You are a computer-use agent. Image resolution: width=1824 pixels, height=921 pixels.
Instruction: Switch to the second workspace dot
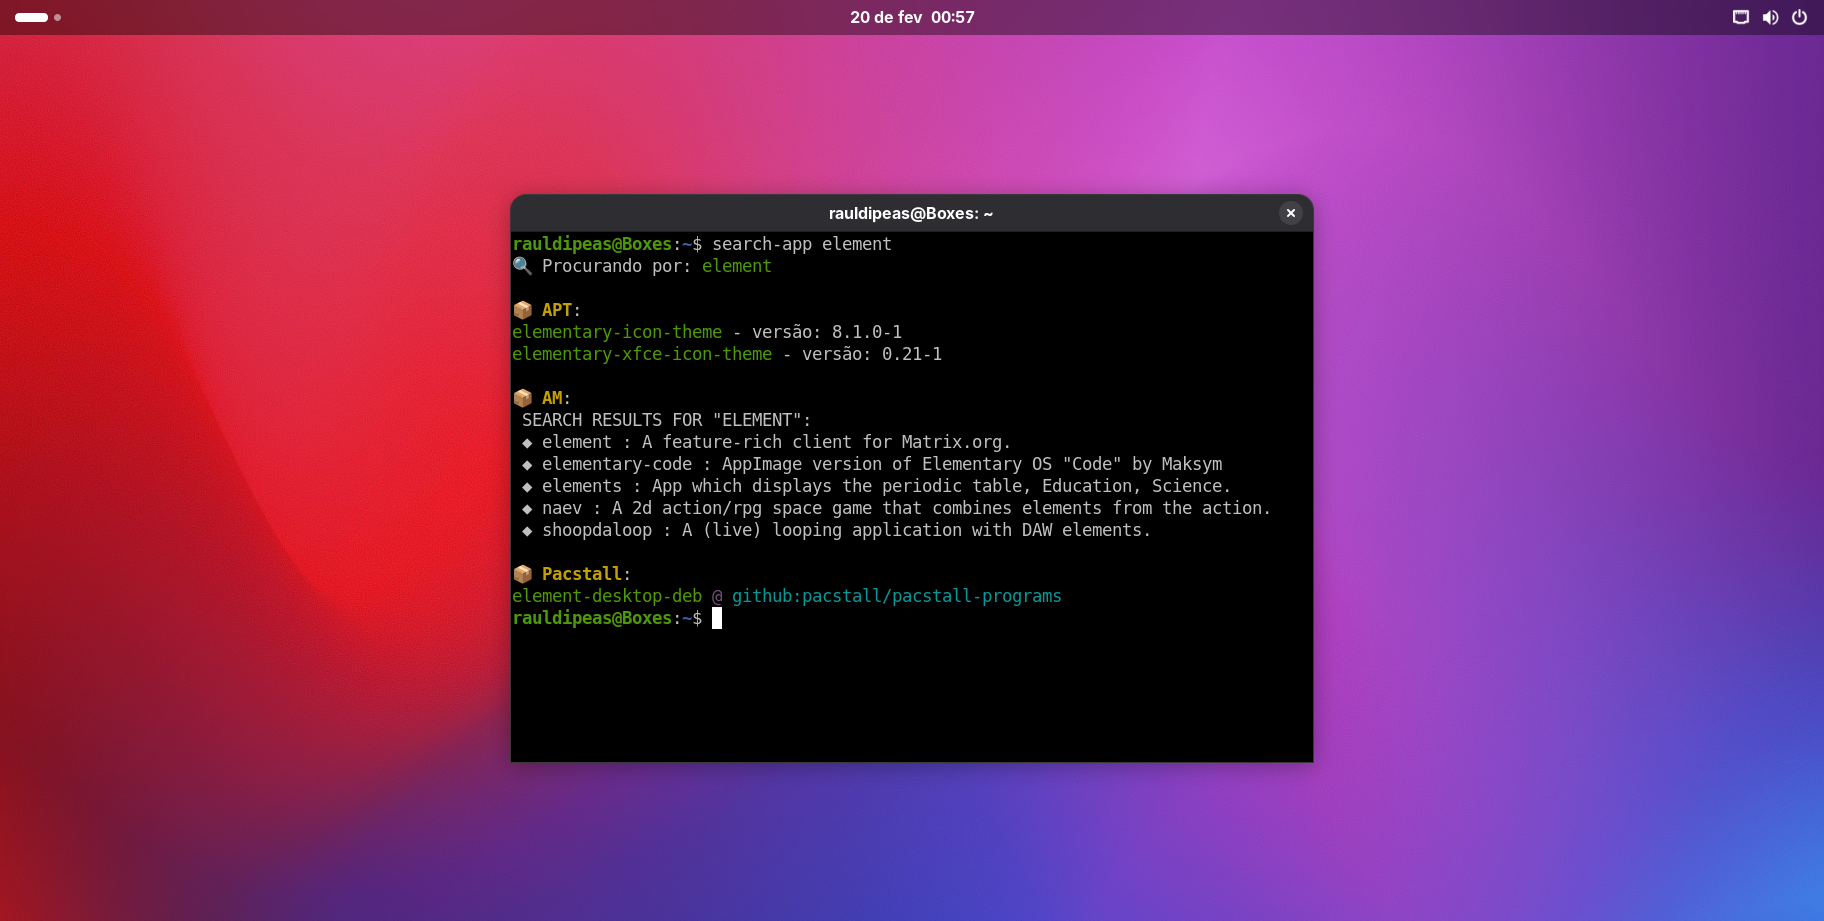click(x=58, y=17)
